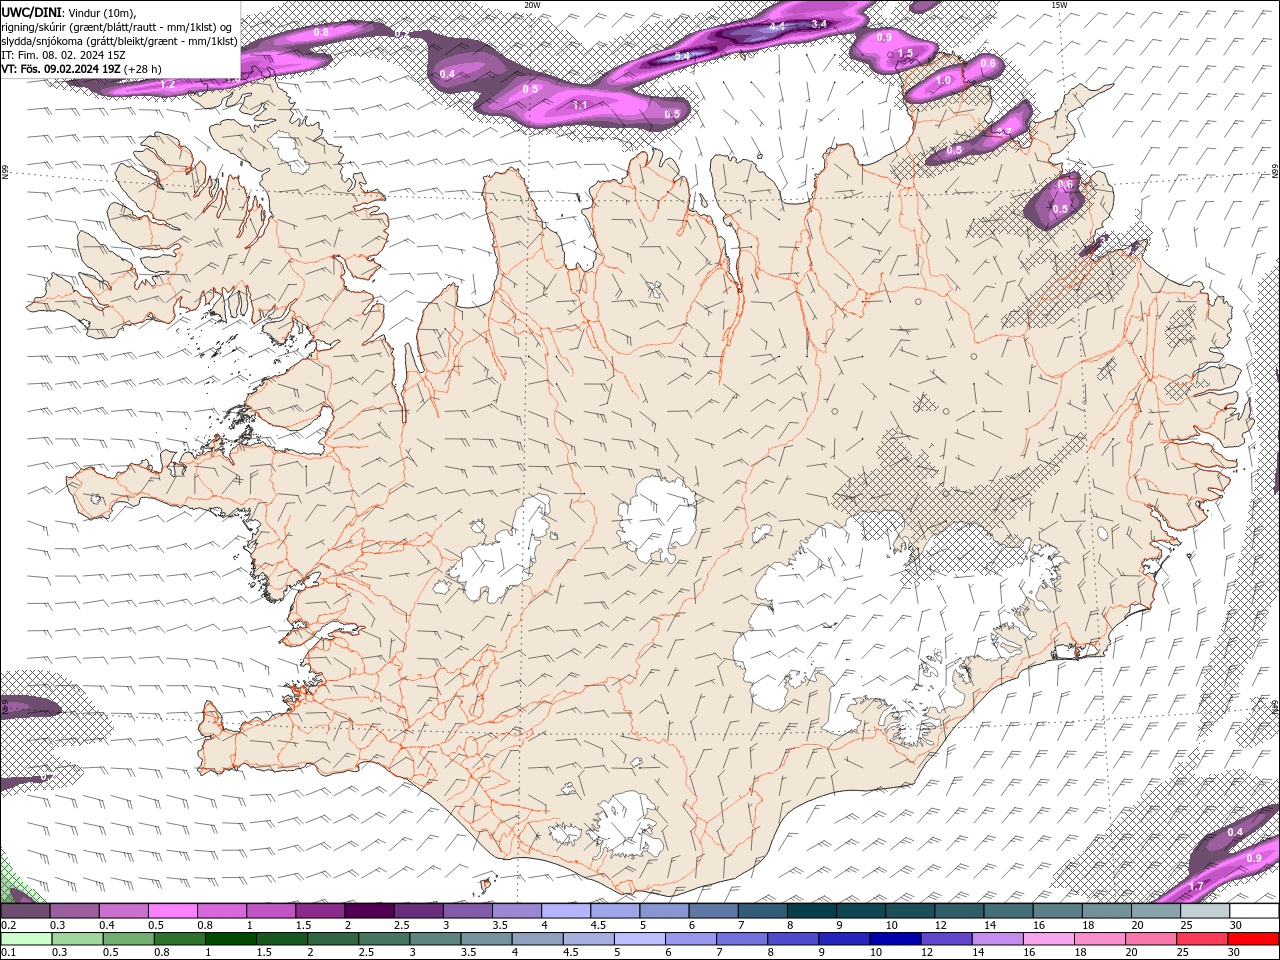Screen dimensions: 1280x960
Task: Pick the pale green 0.1 rain legend swatch
Action: [x=26, y=938]
